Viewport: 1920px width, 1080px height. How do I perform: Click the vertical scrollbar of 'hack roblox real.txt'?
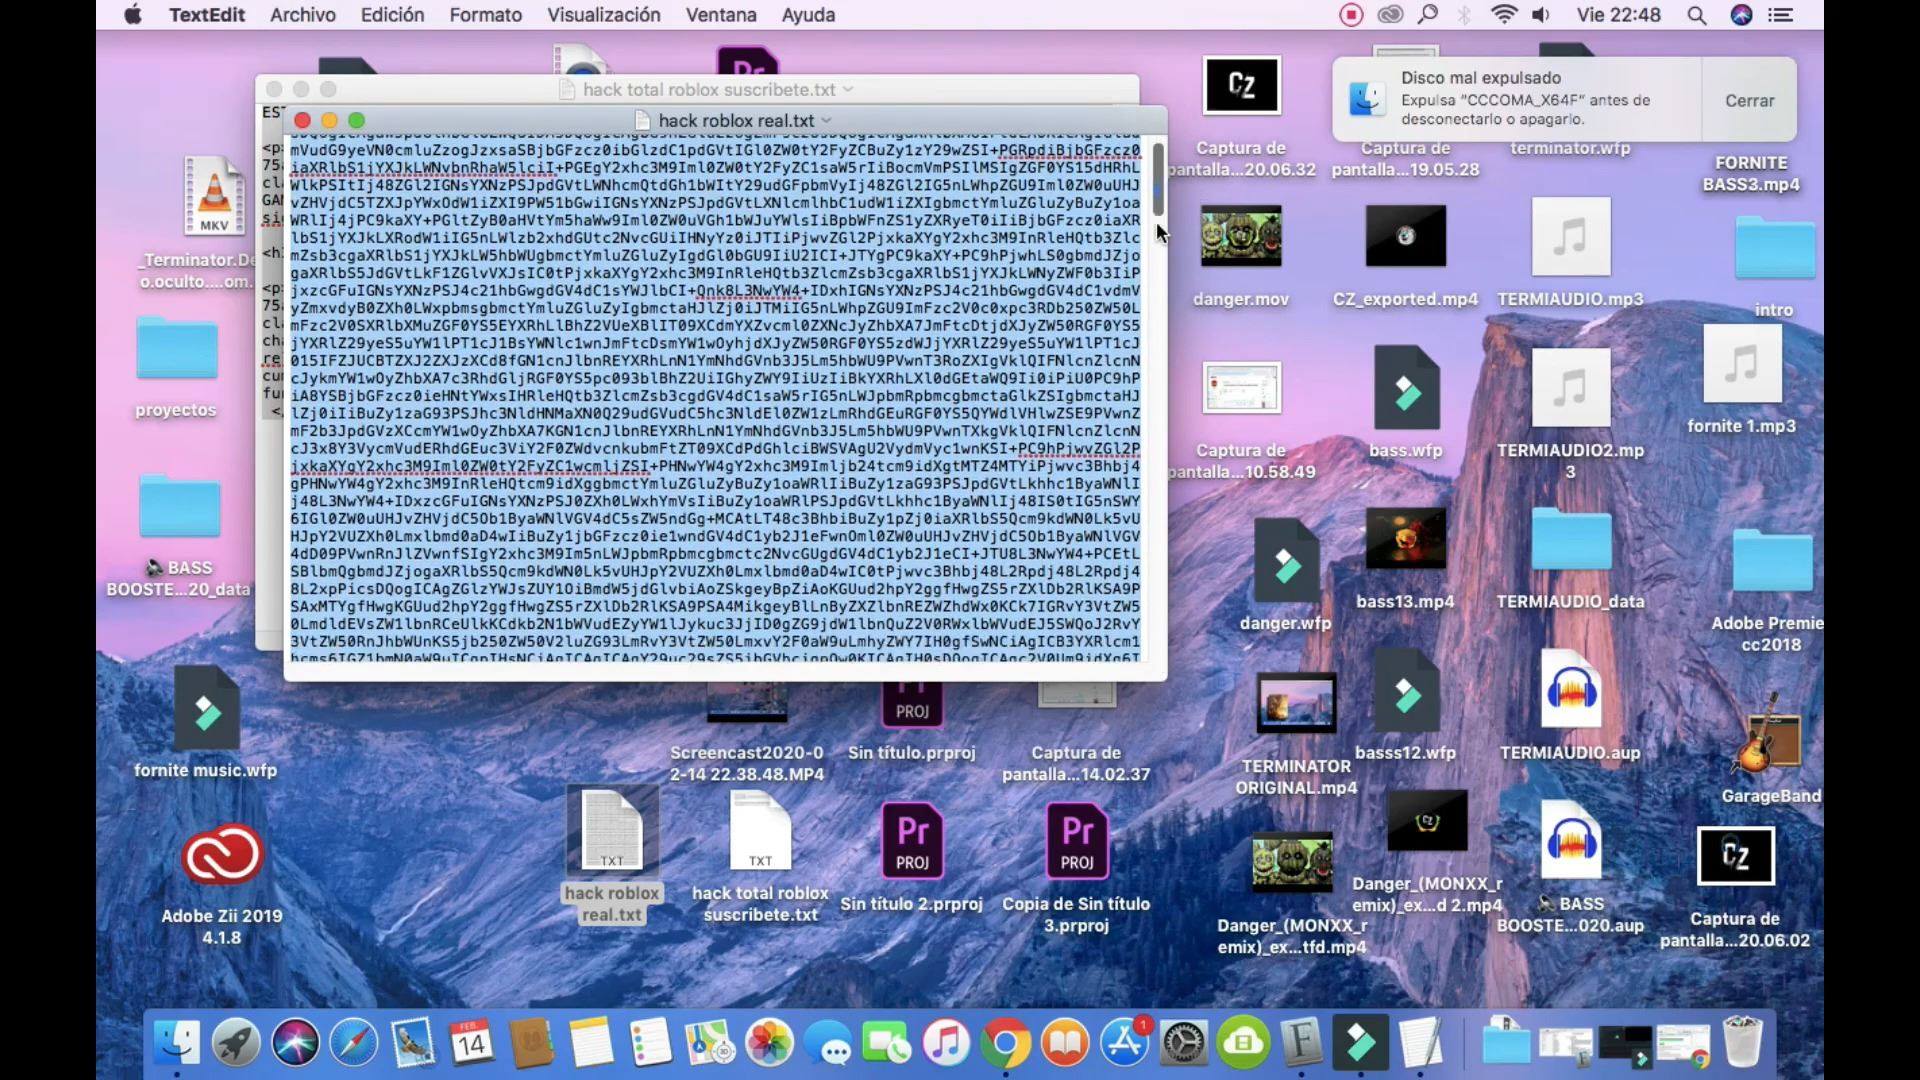(1158, 178)
